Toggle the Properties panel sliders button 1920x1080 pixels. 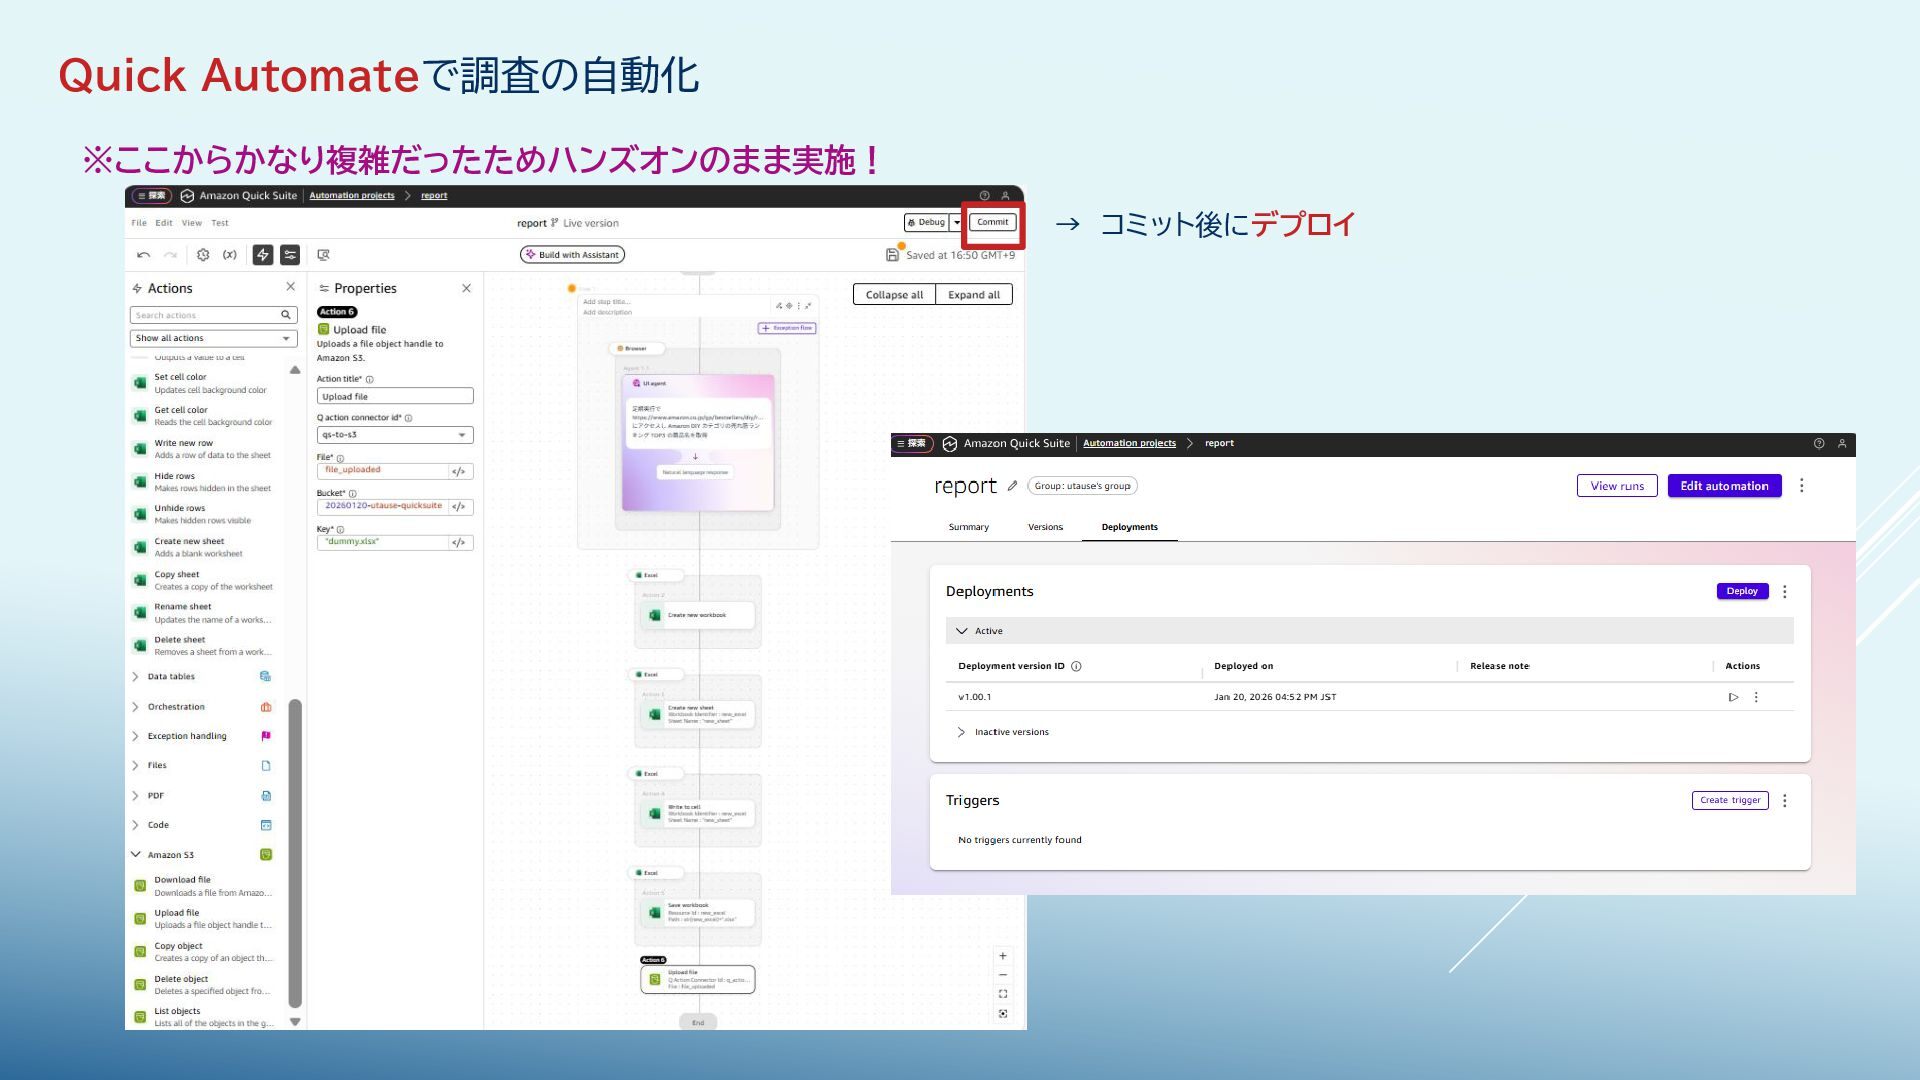coord(290,255)
